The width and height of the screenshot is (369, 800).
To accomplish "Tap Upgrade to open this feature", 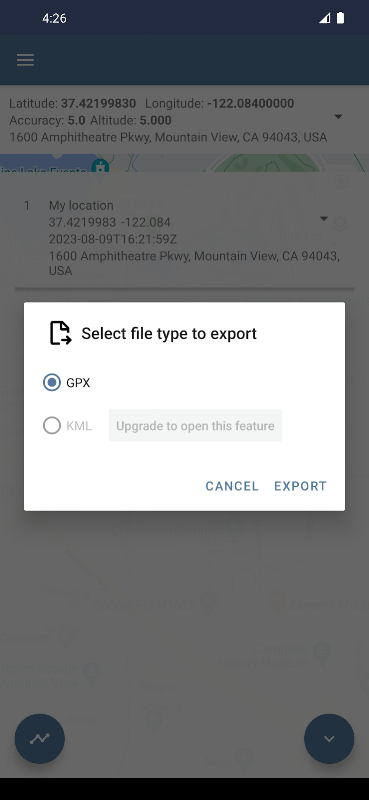I will click(195, 426).
